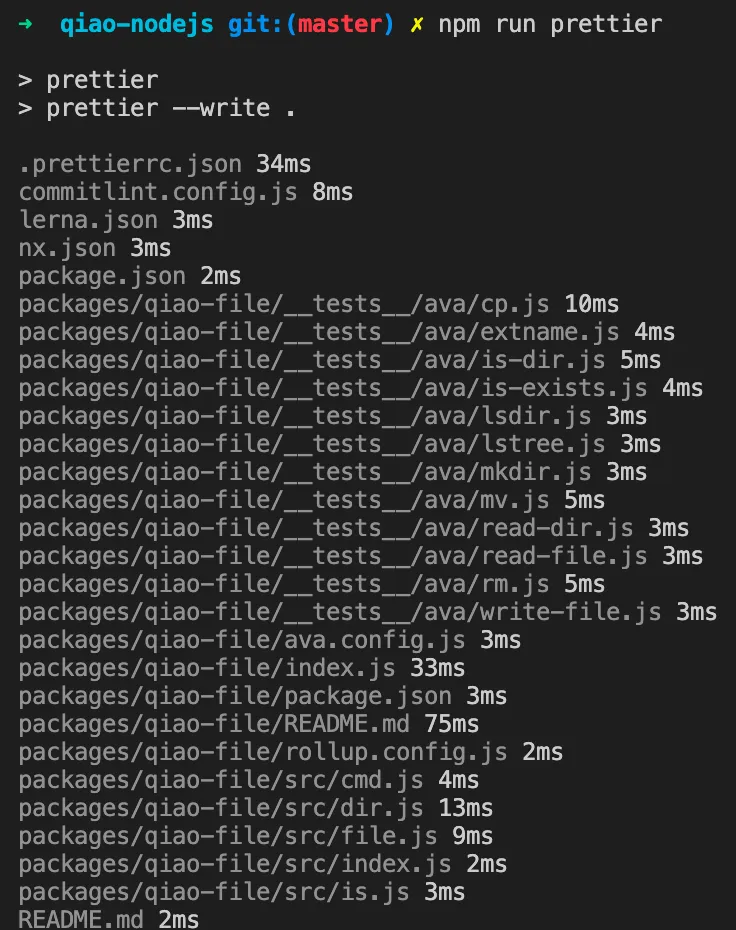
Task: Click the commitlint.config.js file path
Action: pyautogui.click(x=158, y=191)
